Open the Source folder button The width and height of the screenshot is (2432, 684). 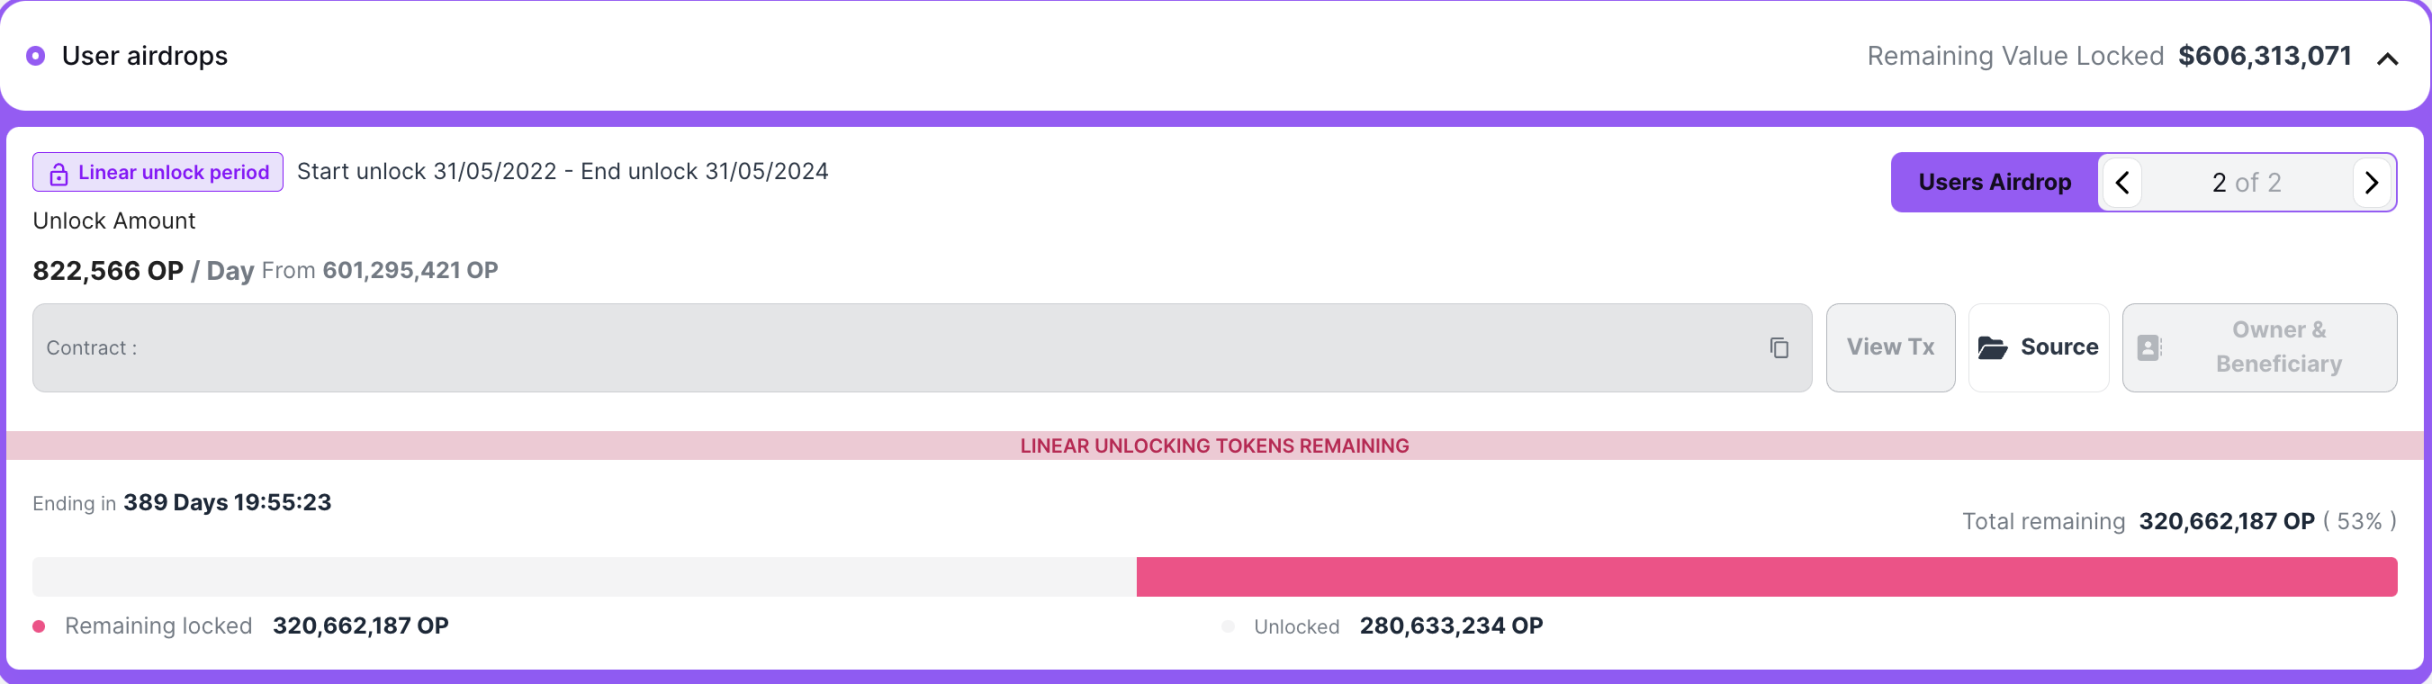click(x=2038, y=347)
